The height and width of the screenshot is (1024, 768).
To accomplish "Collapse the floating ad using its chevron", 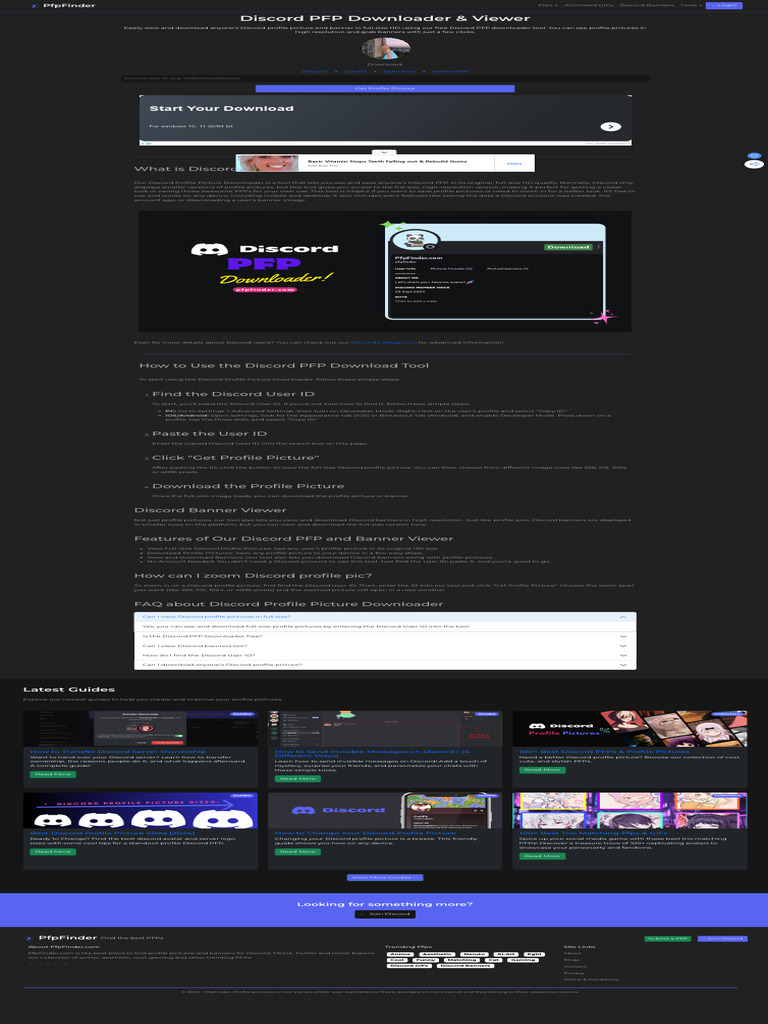I will tap(384, 152).
